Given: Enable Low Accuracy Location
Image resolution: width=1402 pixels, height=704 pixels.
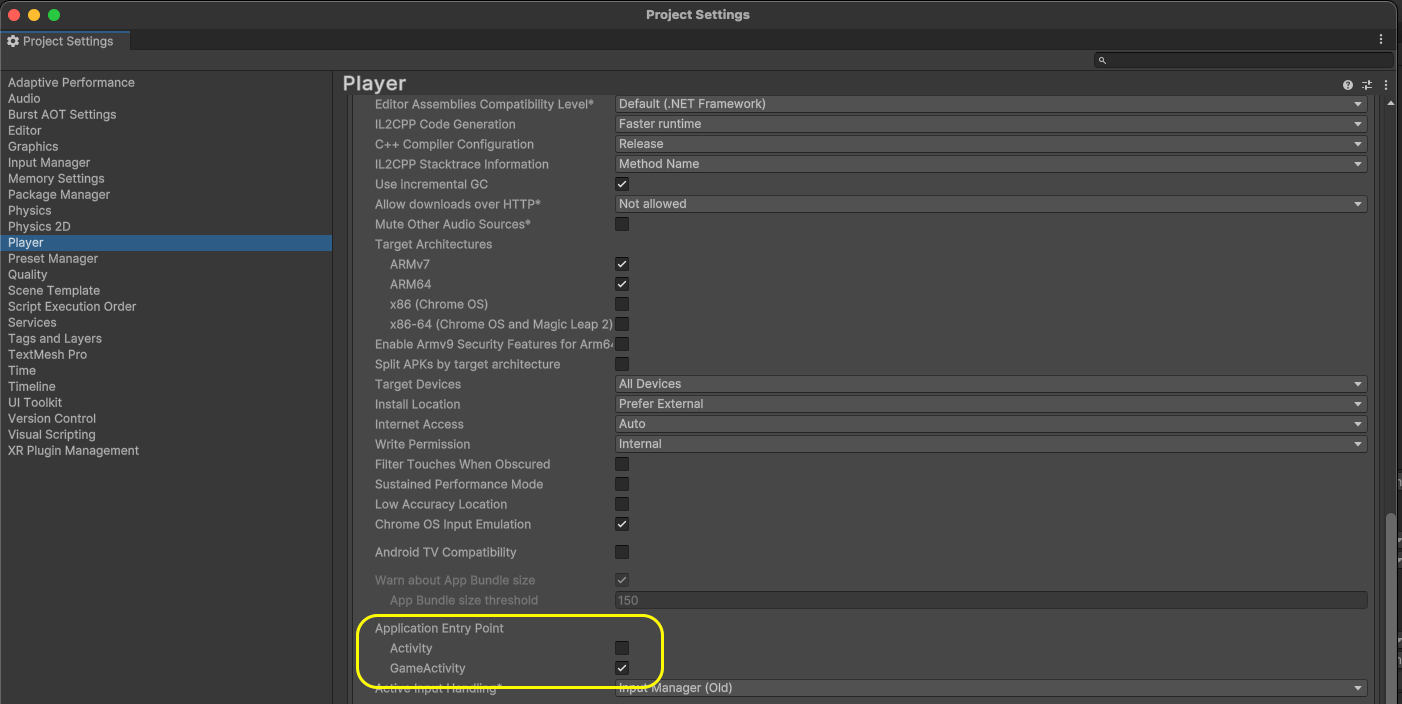Looking at the screenshot, I should click(x=622, y=504).
